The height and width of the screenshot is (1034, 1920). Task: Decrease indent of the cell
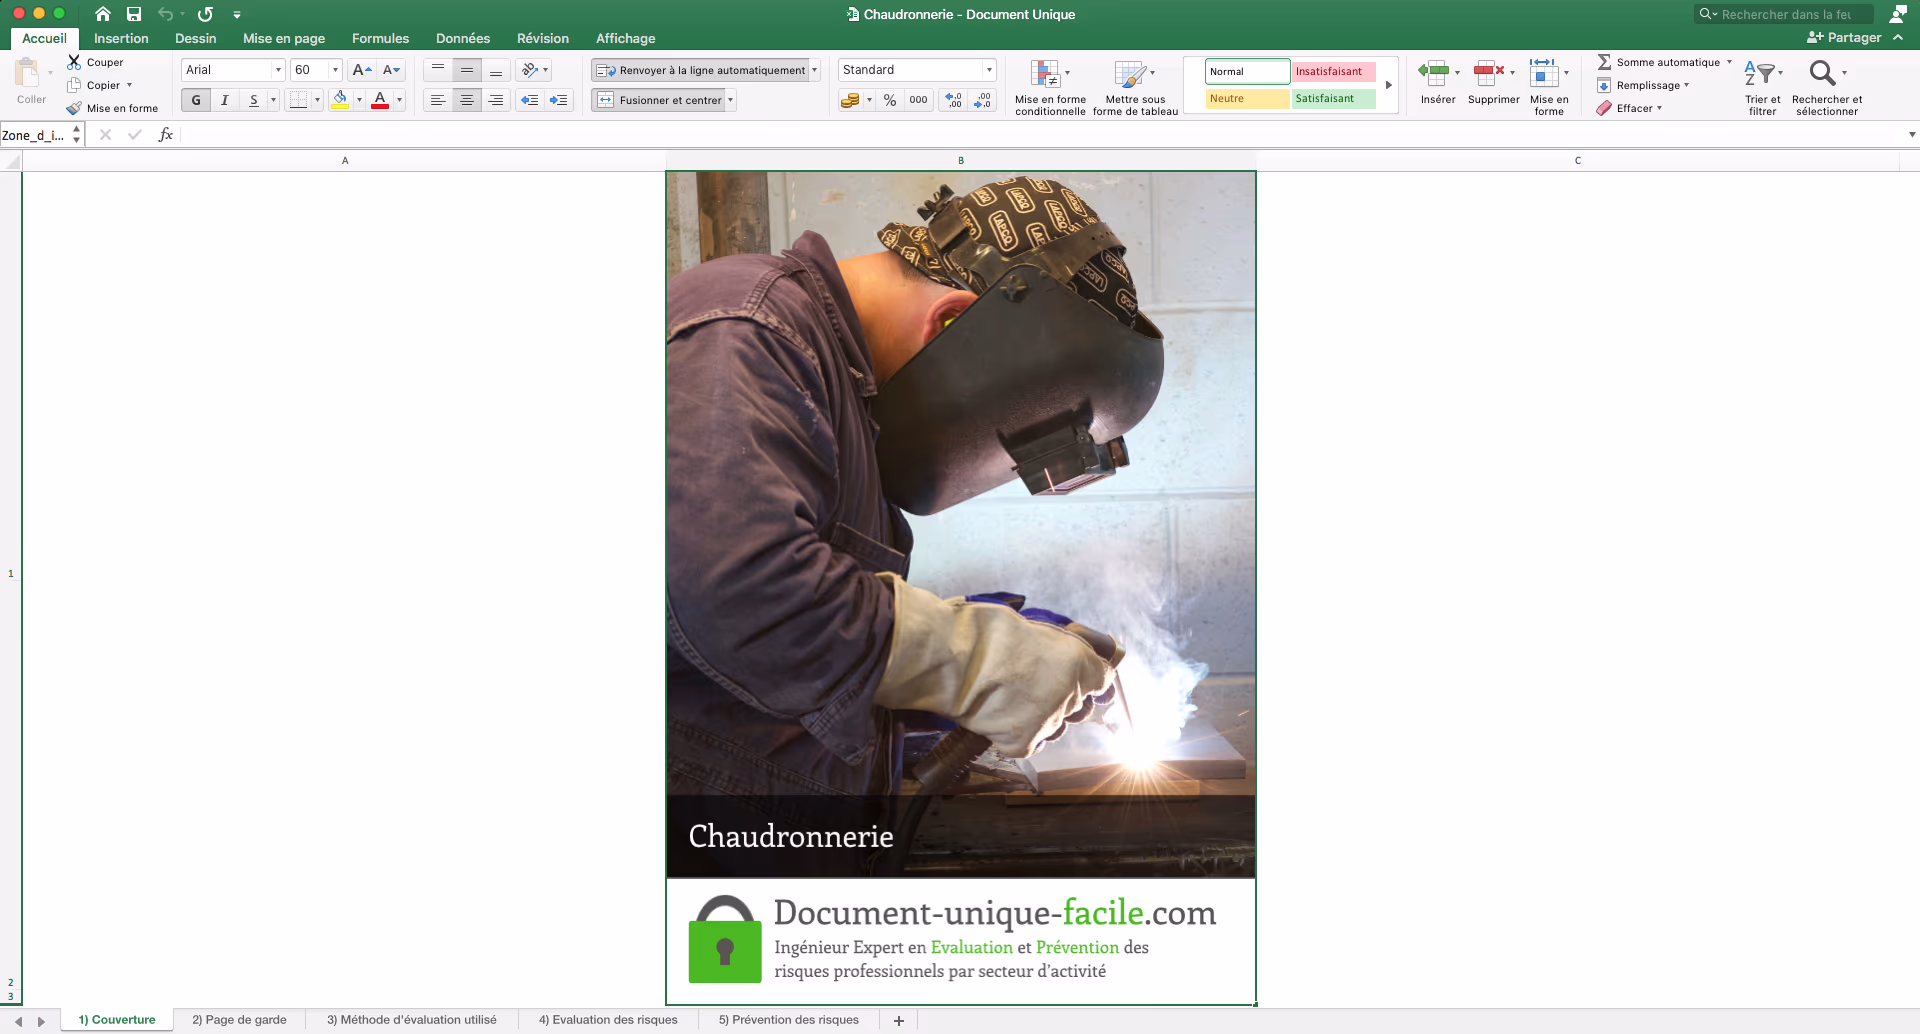tap(530, 100)
